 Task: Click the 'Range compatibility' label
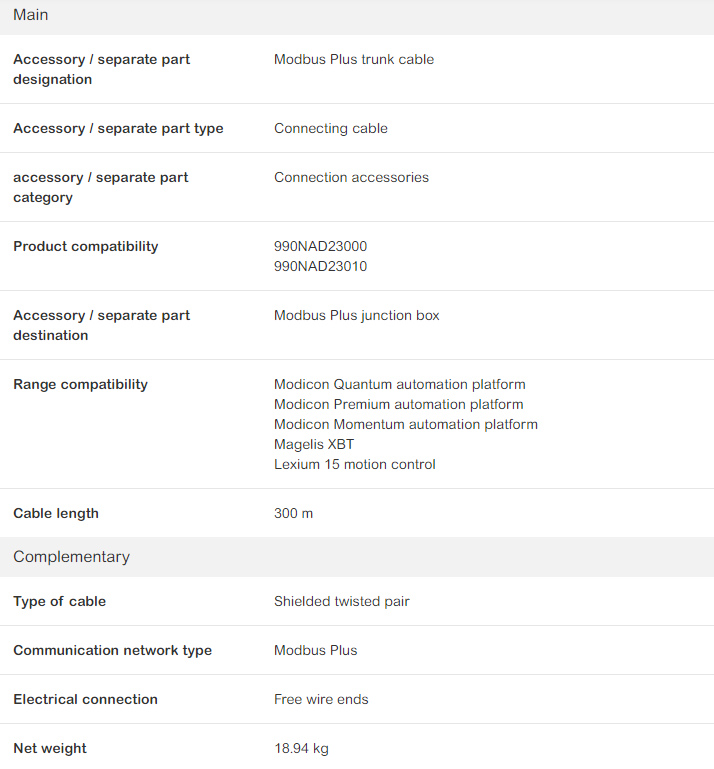click(x=80, y=384)
